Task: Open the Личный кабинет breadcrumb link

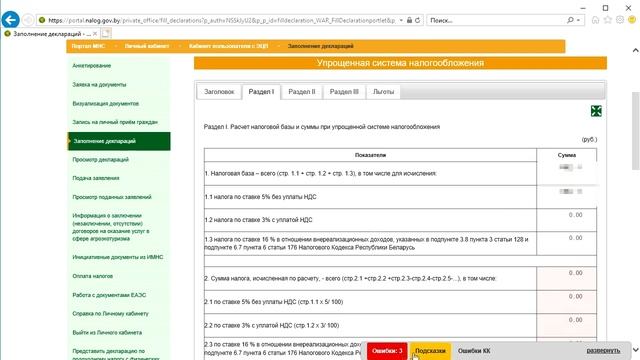Action: pos(147,46)
